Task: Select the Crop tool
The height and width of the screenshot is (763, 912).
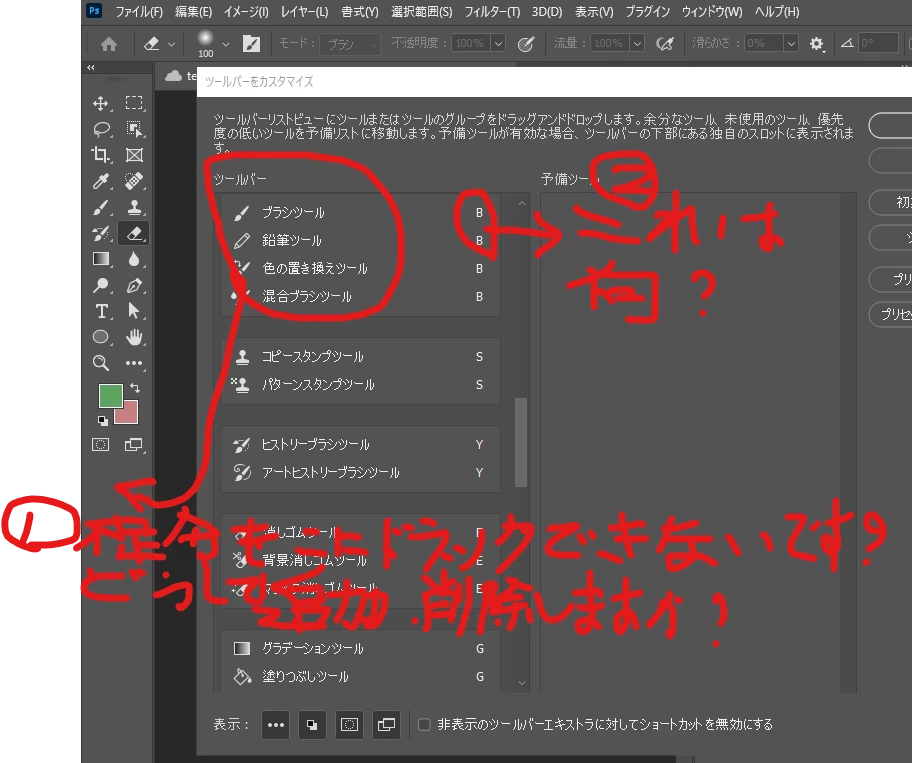Action: pyautogui.click(x=101, y=155)
